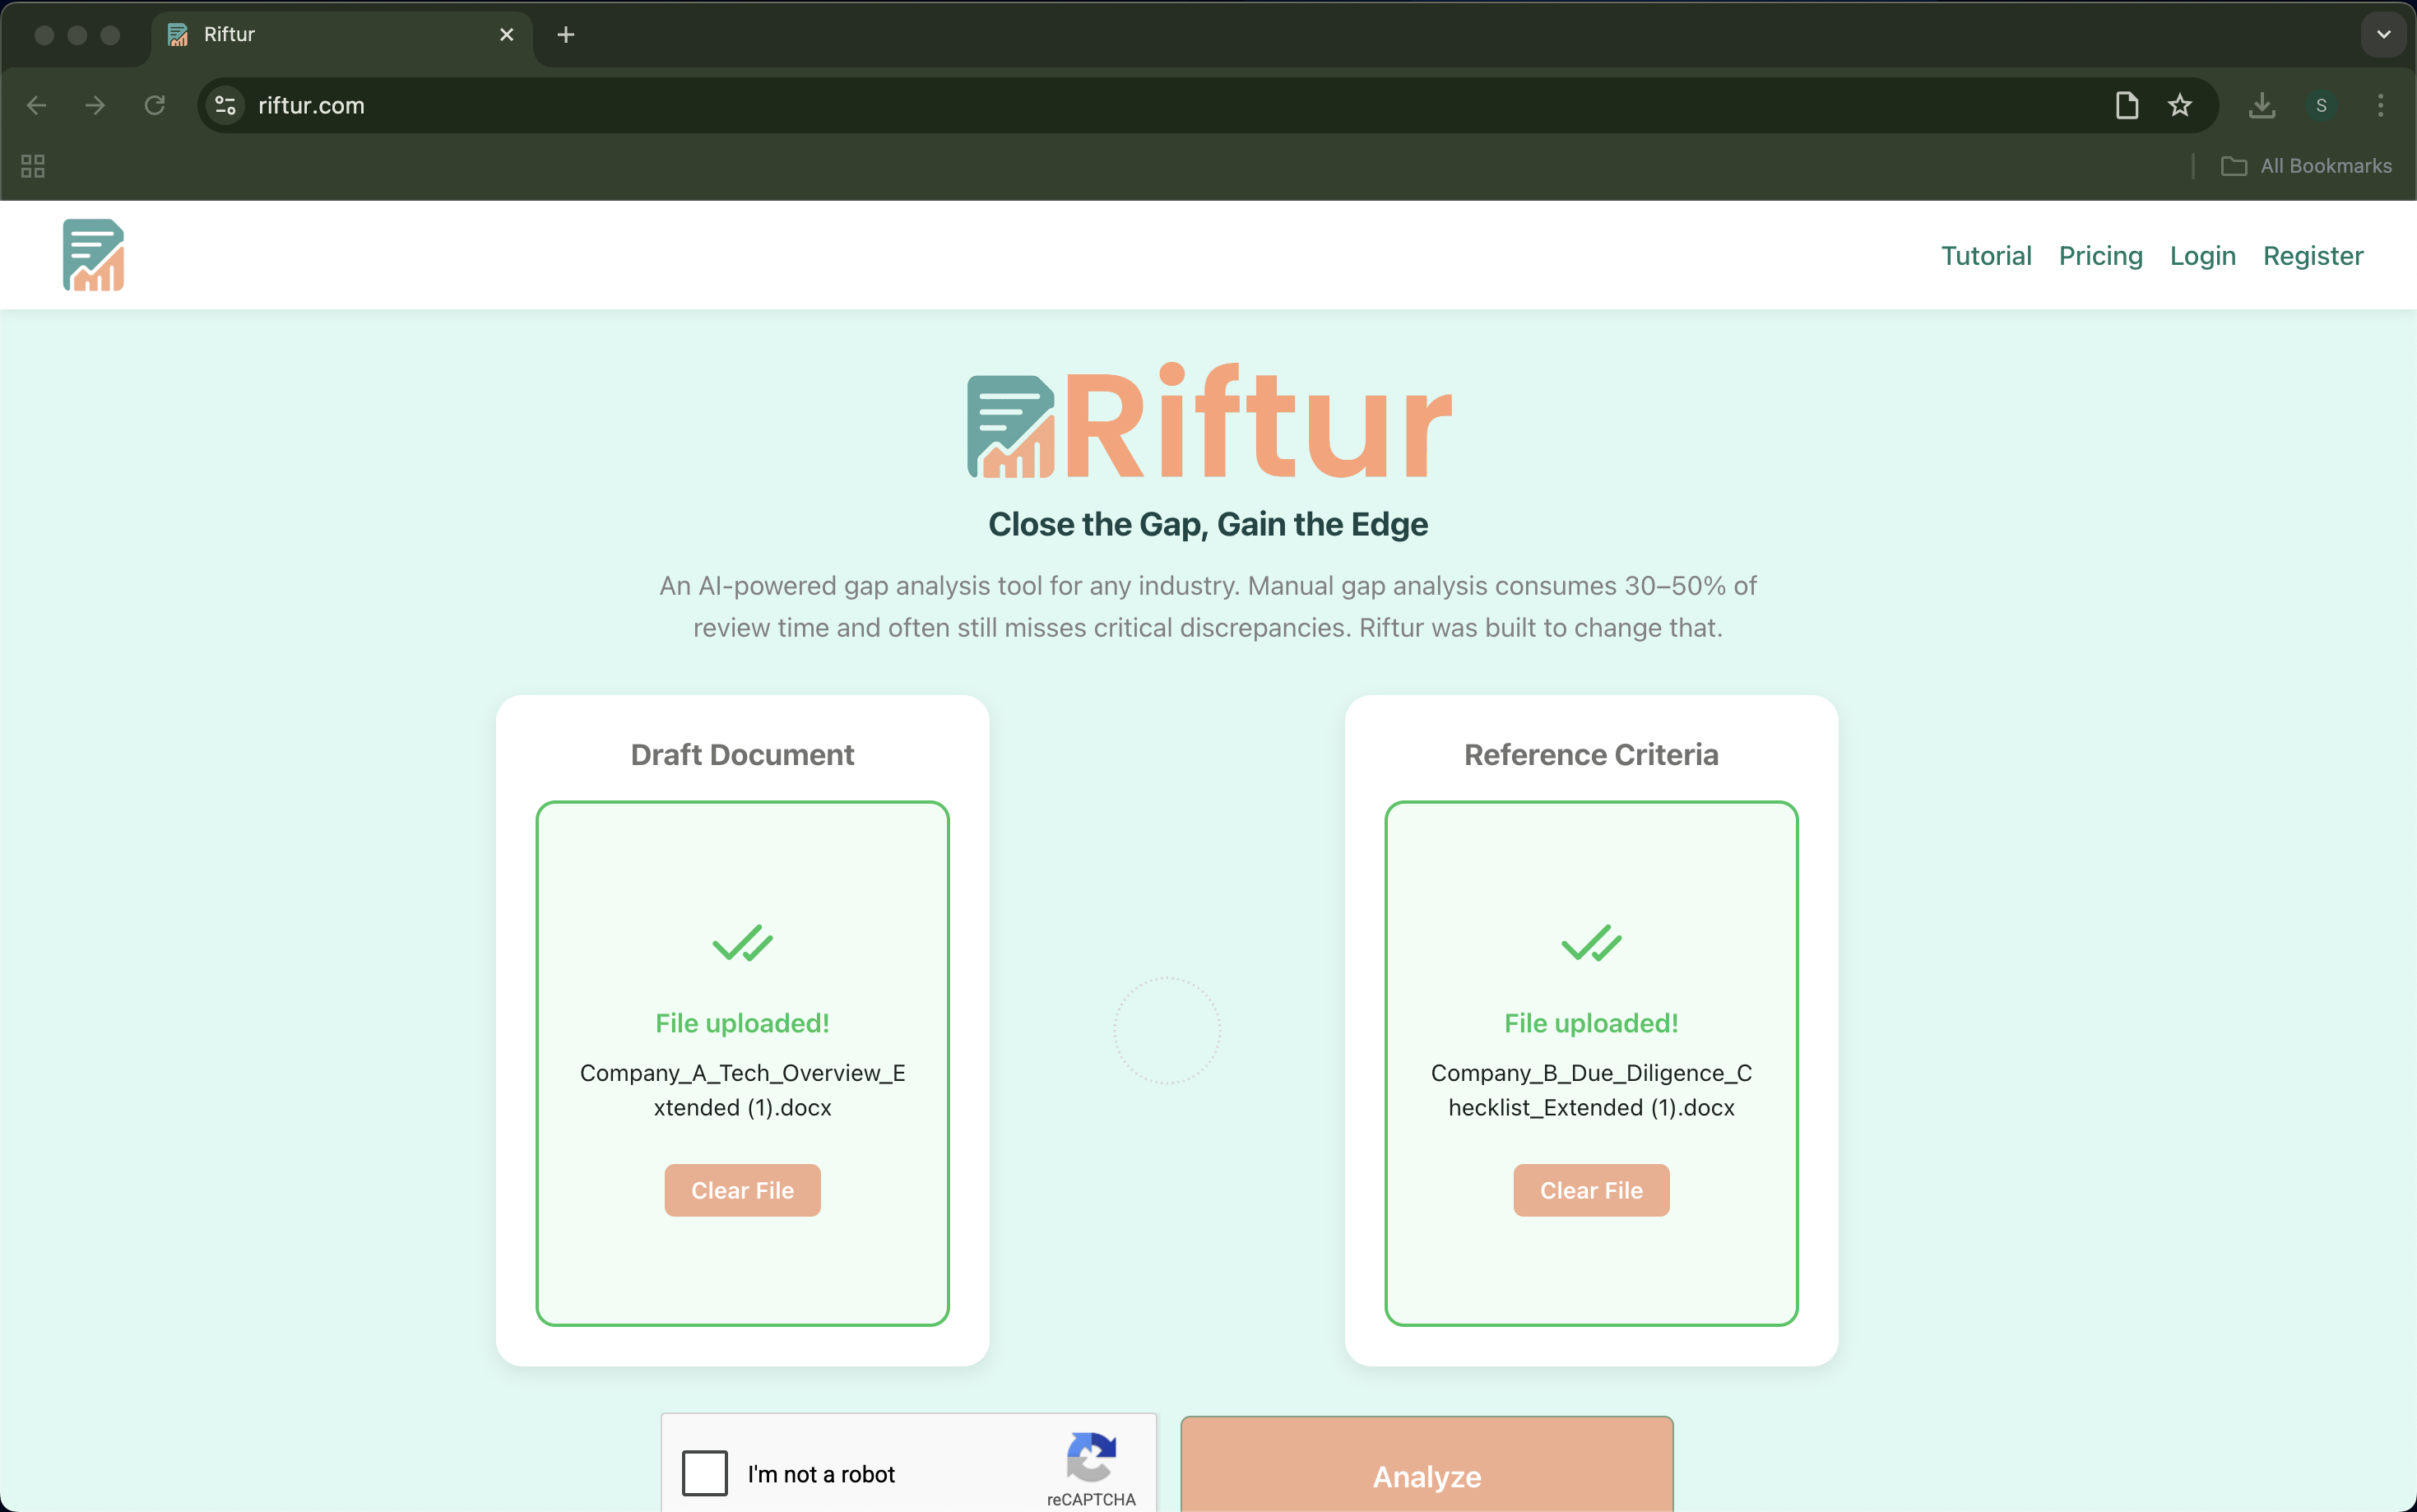
Task: Open the browser three-dot menu
Action: coord(2381,105)
